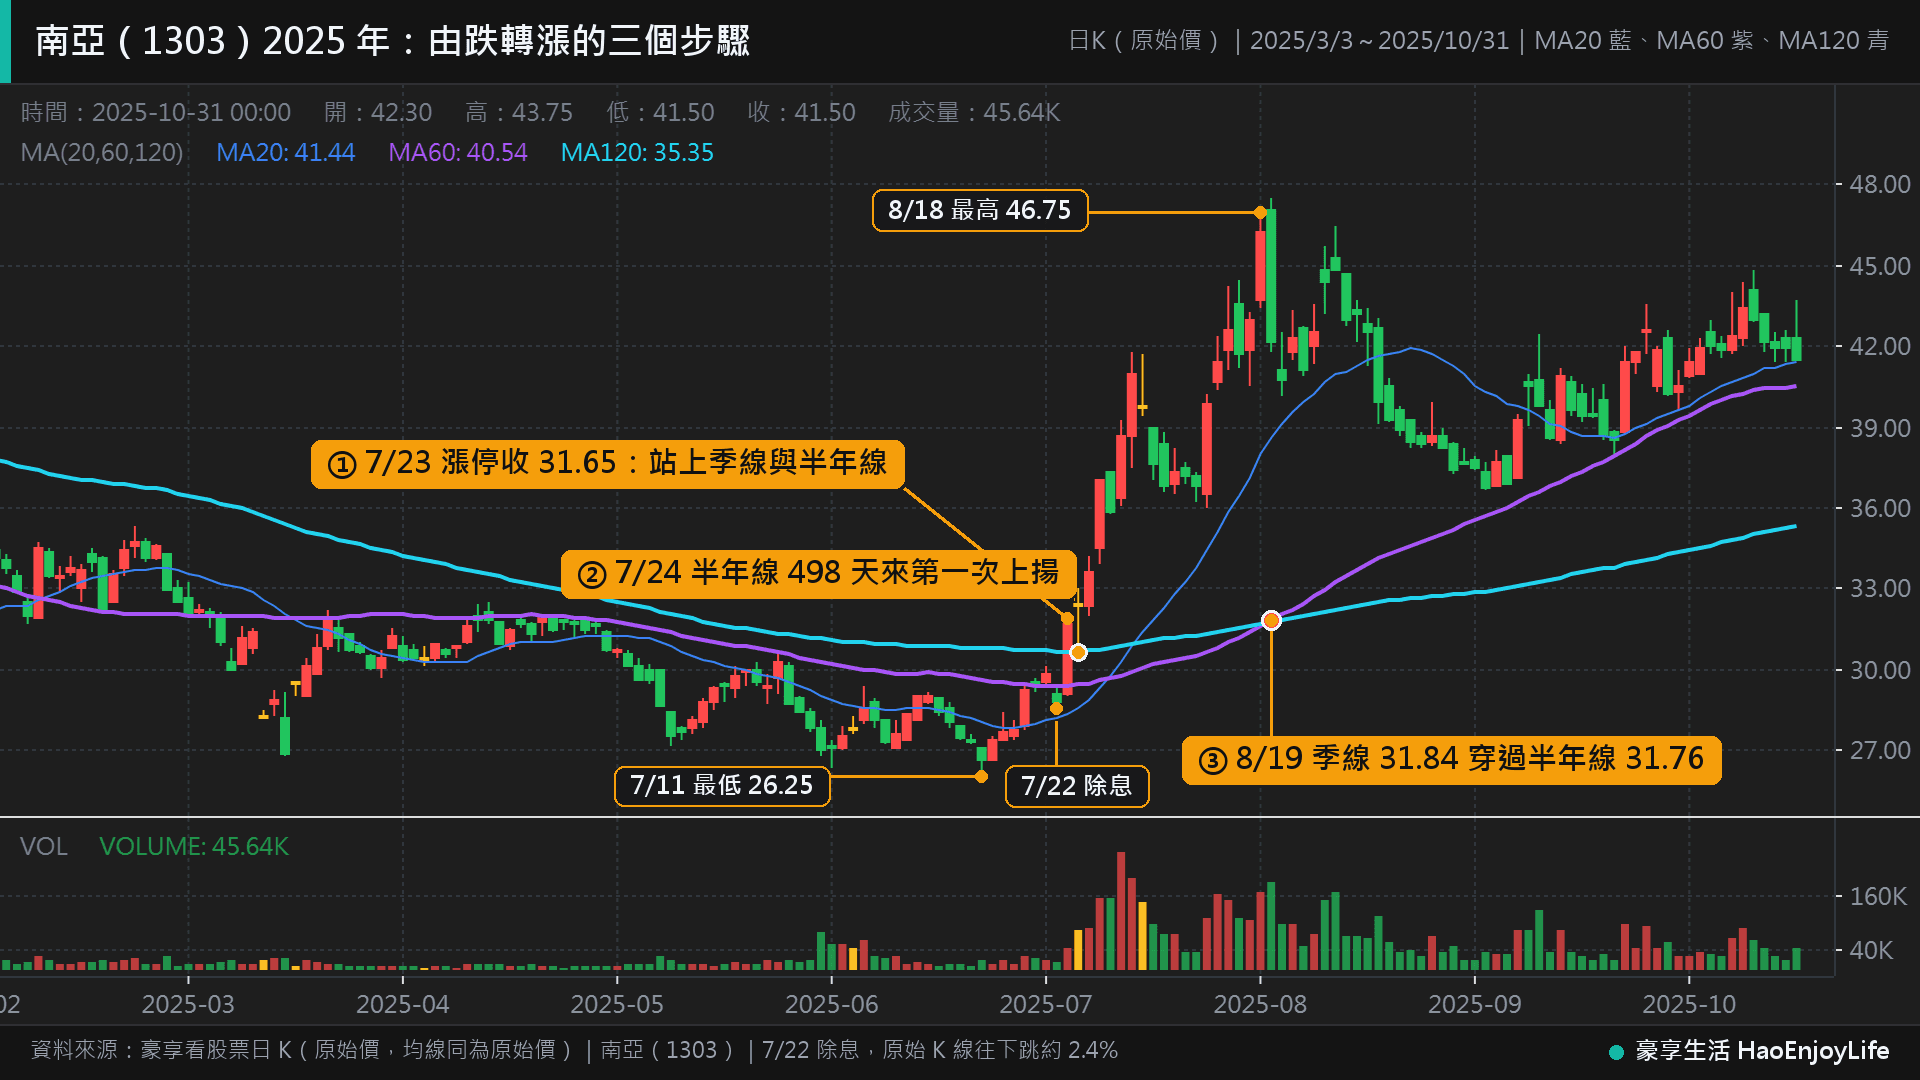Click the 33.00 price axis label
Image resolution: width=1920 pixels, height=1080 pixels.
point(1879,588)
